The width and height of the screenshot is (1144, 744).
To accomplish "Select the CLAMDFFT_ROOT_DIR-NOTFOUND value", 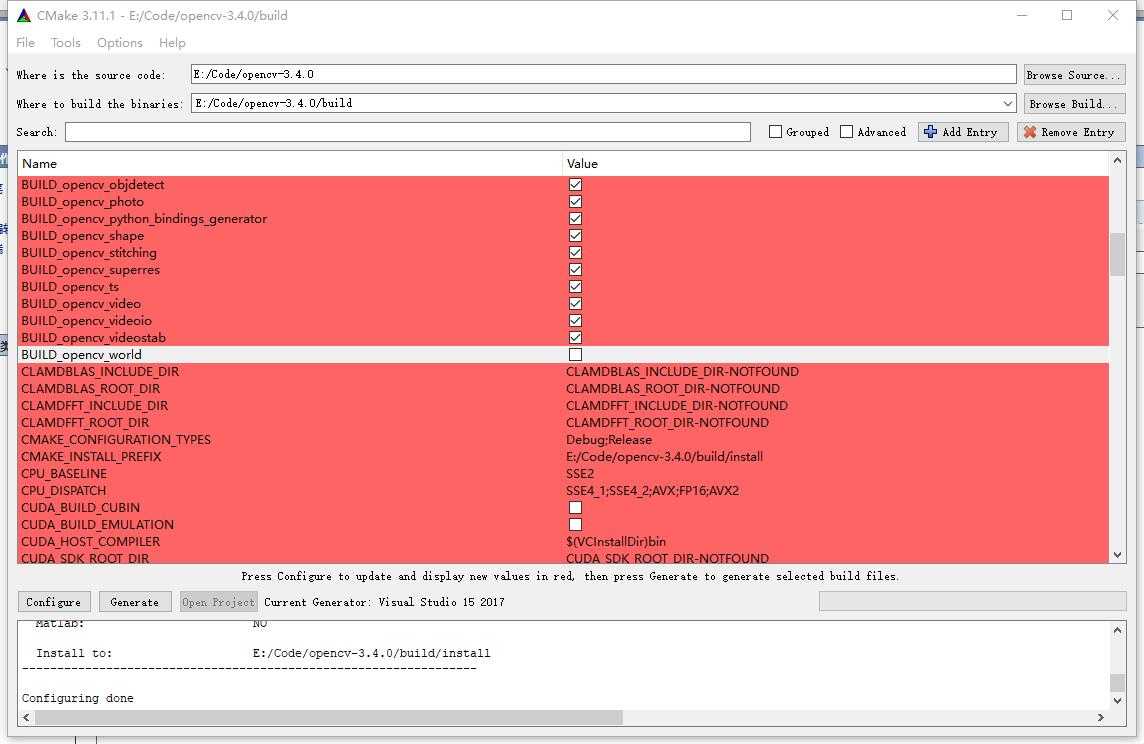I will click(x=667, y=423).
